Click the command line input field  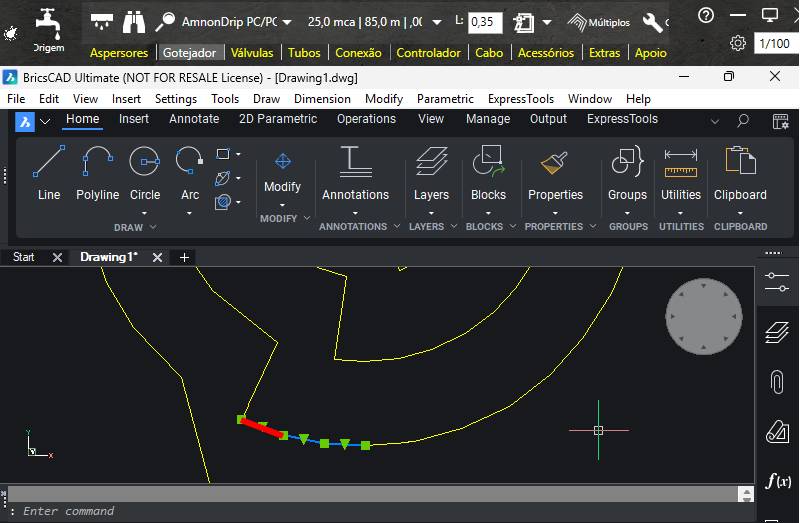pyautogui.click(x=380, y=511)
